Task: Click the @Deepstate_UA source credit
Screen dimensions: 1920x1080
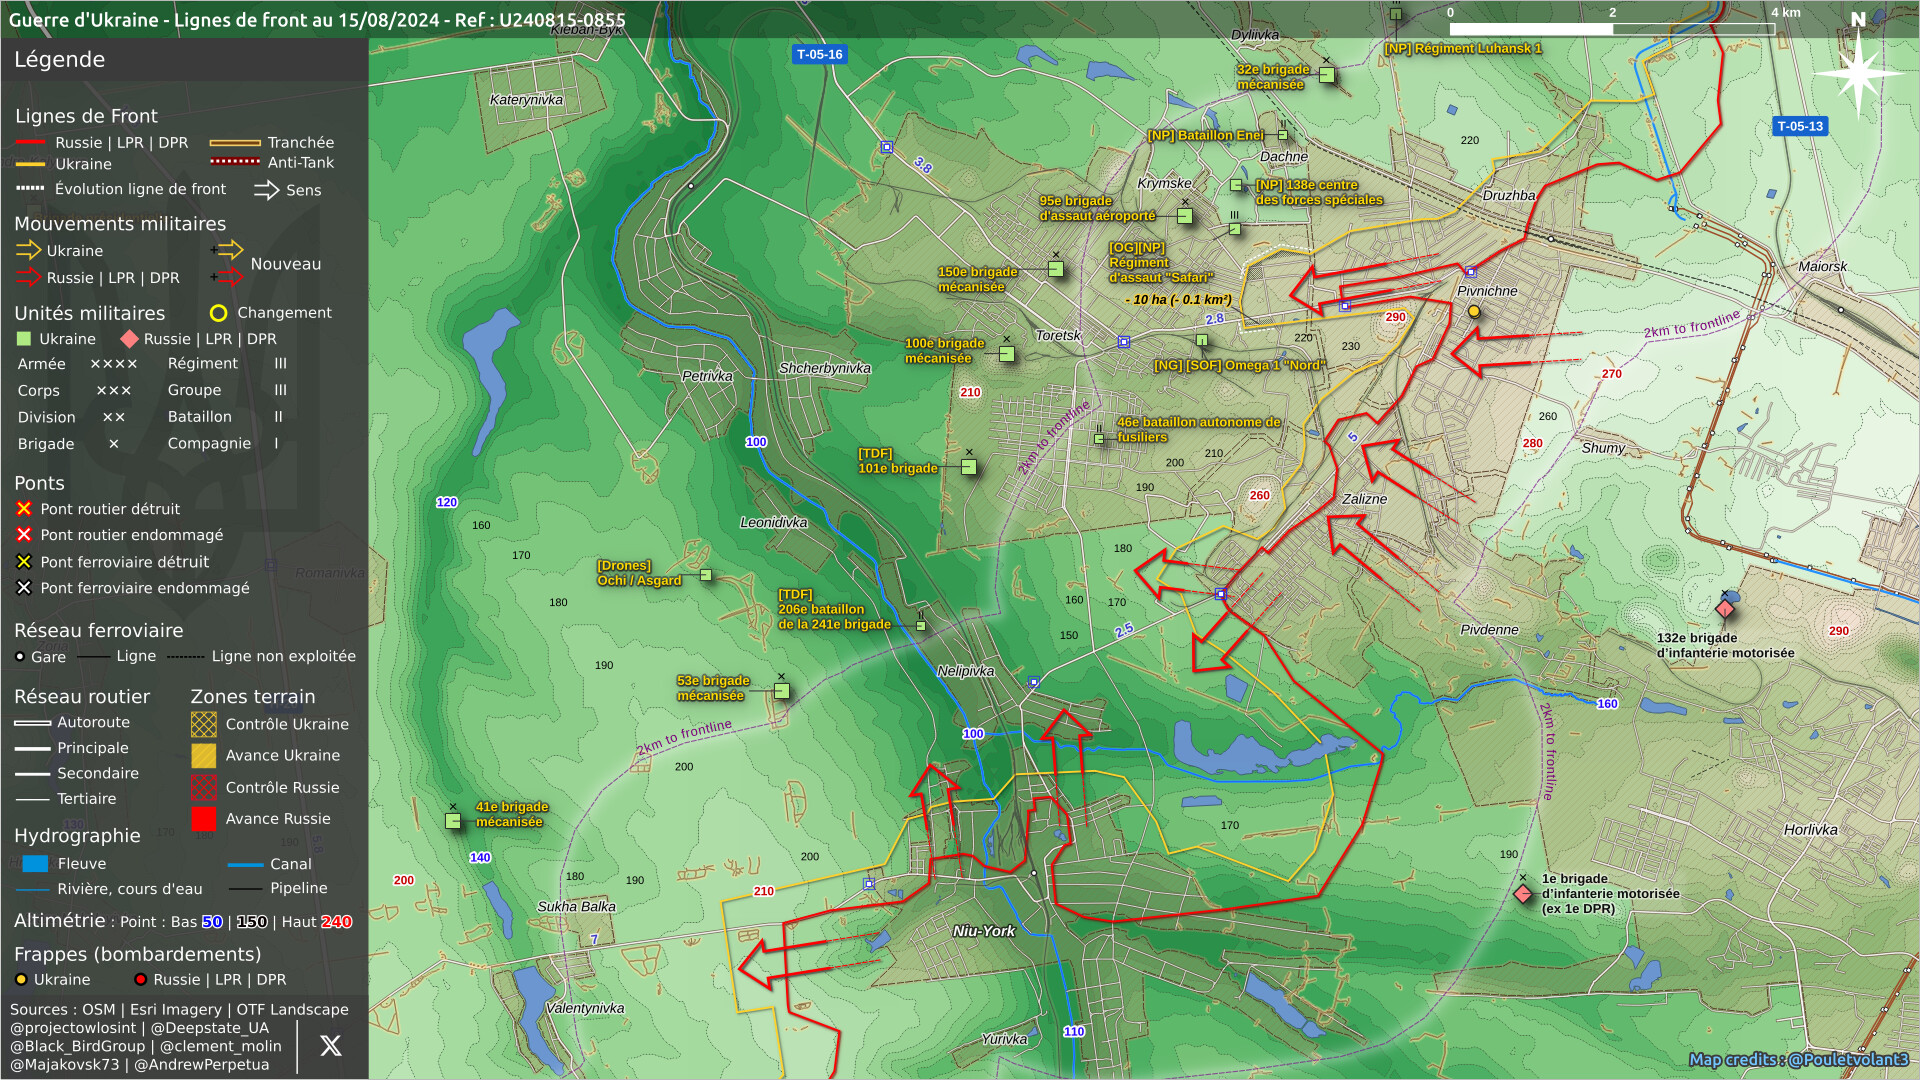Action: tap(209, 1028)
